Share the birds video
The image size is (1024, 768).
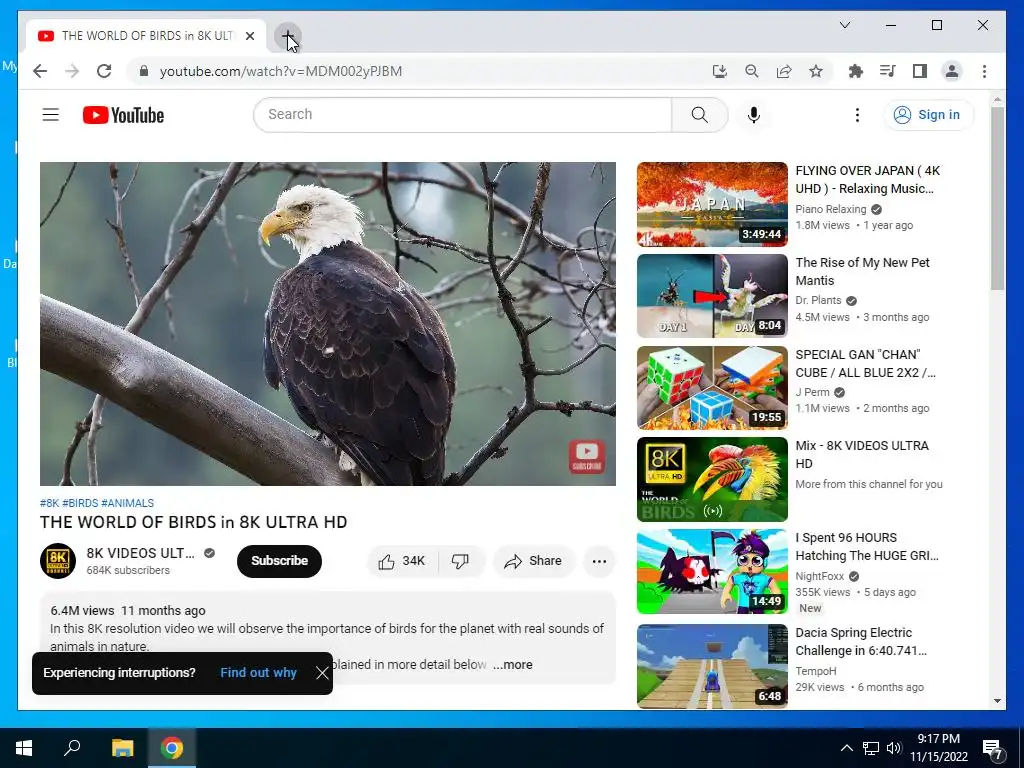pyautogui.click(x=534, y=561)
